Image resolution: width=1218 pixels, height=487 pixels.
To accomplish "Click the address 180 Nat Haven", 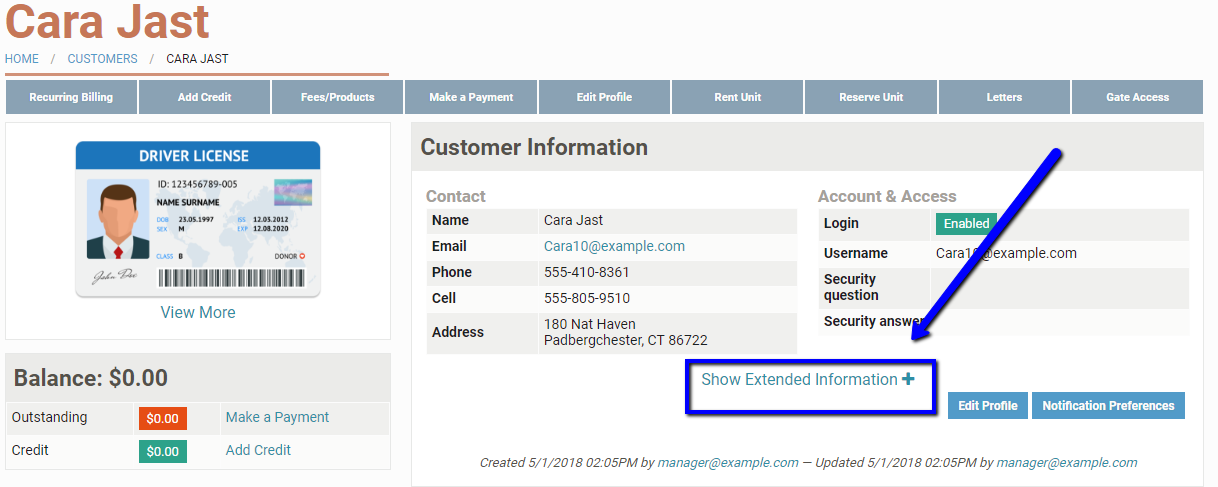I will point(589,324).
